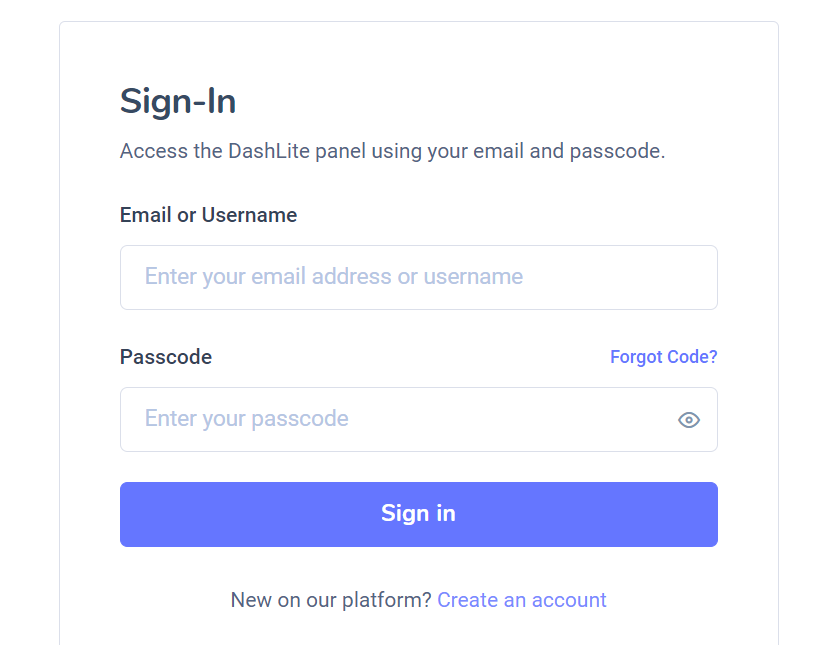The height and width of the screenshot is (645, 826).
Task: Click the Email or Username input field
Action: tap(418, 277)
